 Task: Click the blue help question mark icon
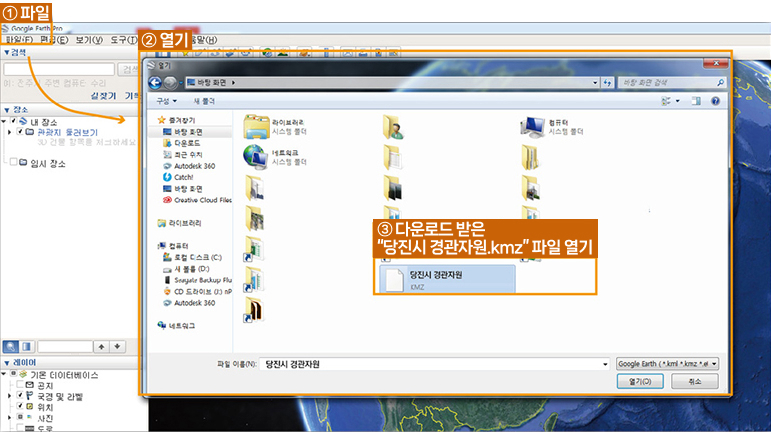pos(715,101)
